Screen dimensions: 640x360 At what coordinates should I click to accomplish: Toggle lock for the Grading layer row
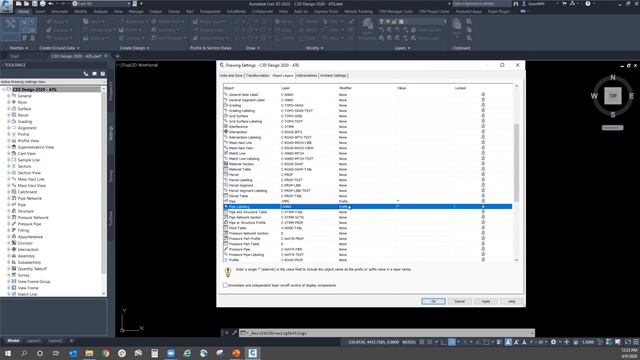[483, 105]
